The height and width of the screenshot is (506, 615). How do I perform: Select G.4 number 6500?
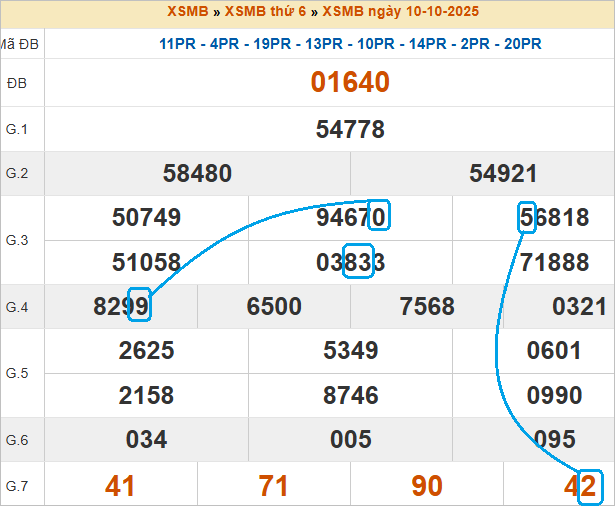[274, 307]
